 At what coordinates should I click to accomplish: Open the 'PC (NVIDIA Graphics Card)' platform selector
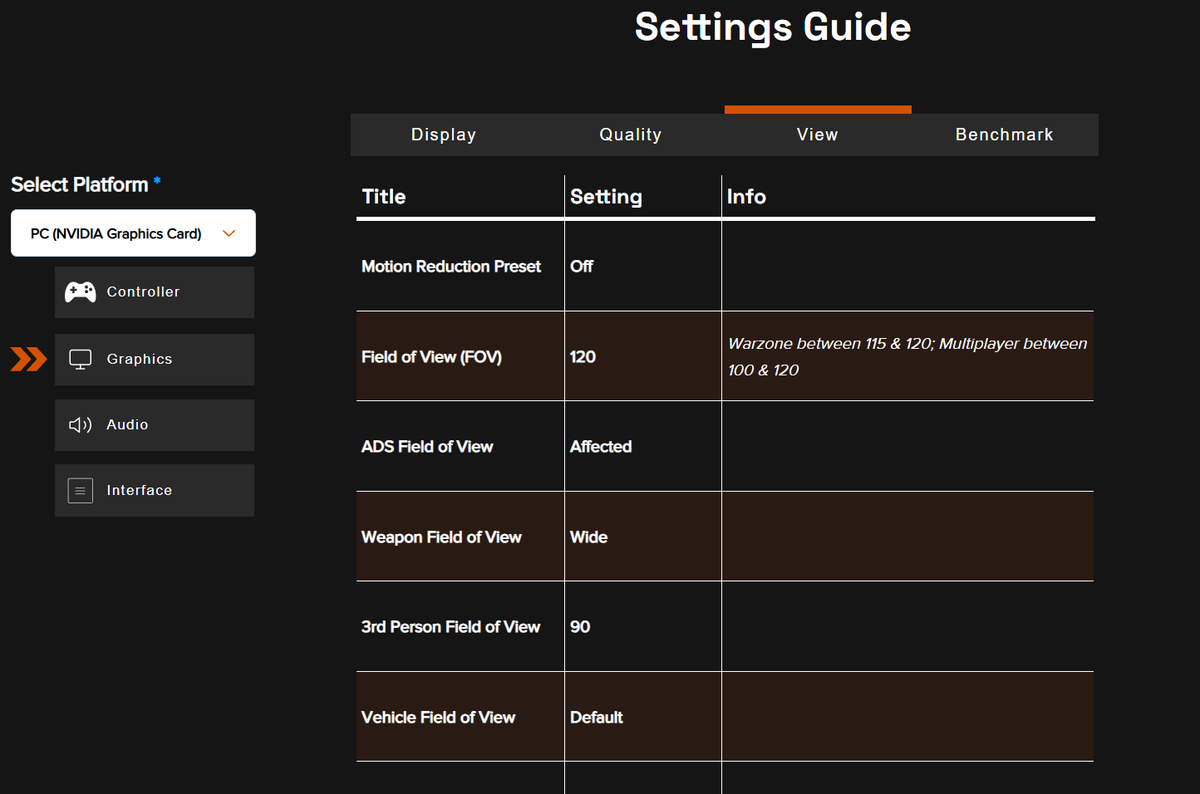pos(133,233)
